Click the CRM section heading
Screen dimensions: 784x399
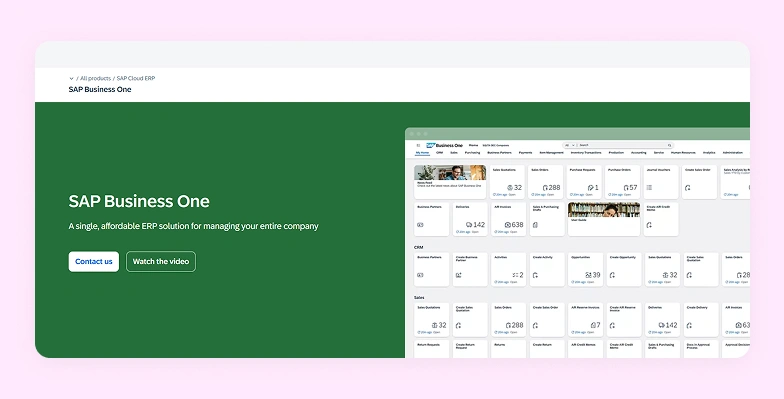point(418,248)
